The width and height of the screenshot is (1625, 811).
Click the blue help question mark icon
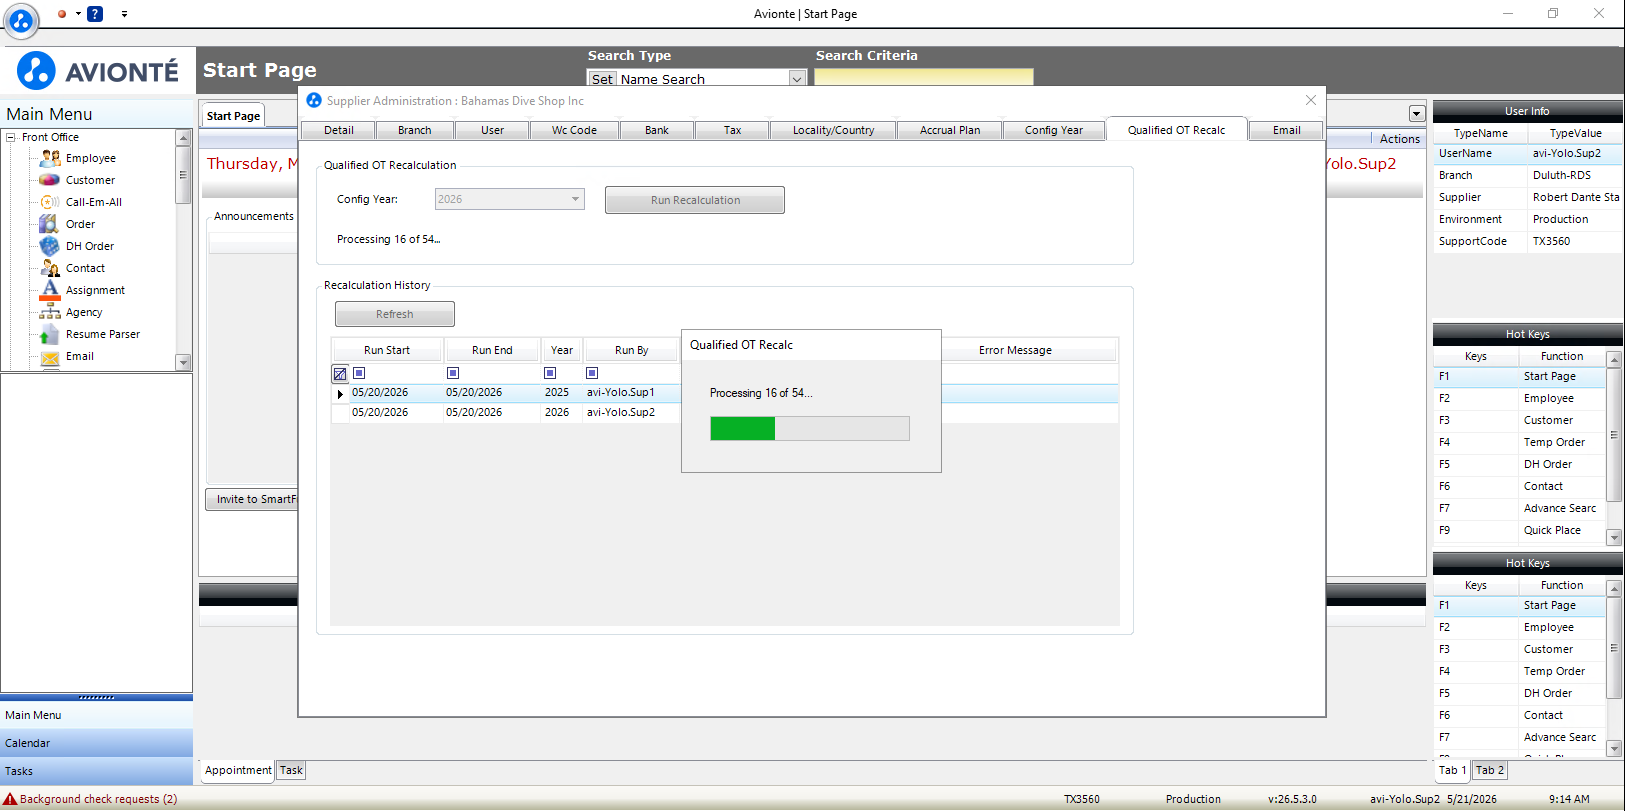tap(95, 14)
